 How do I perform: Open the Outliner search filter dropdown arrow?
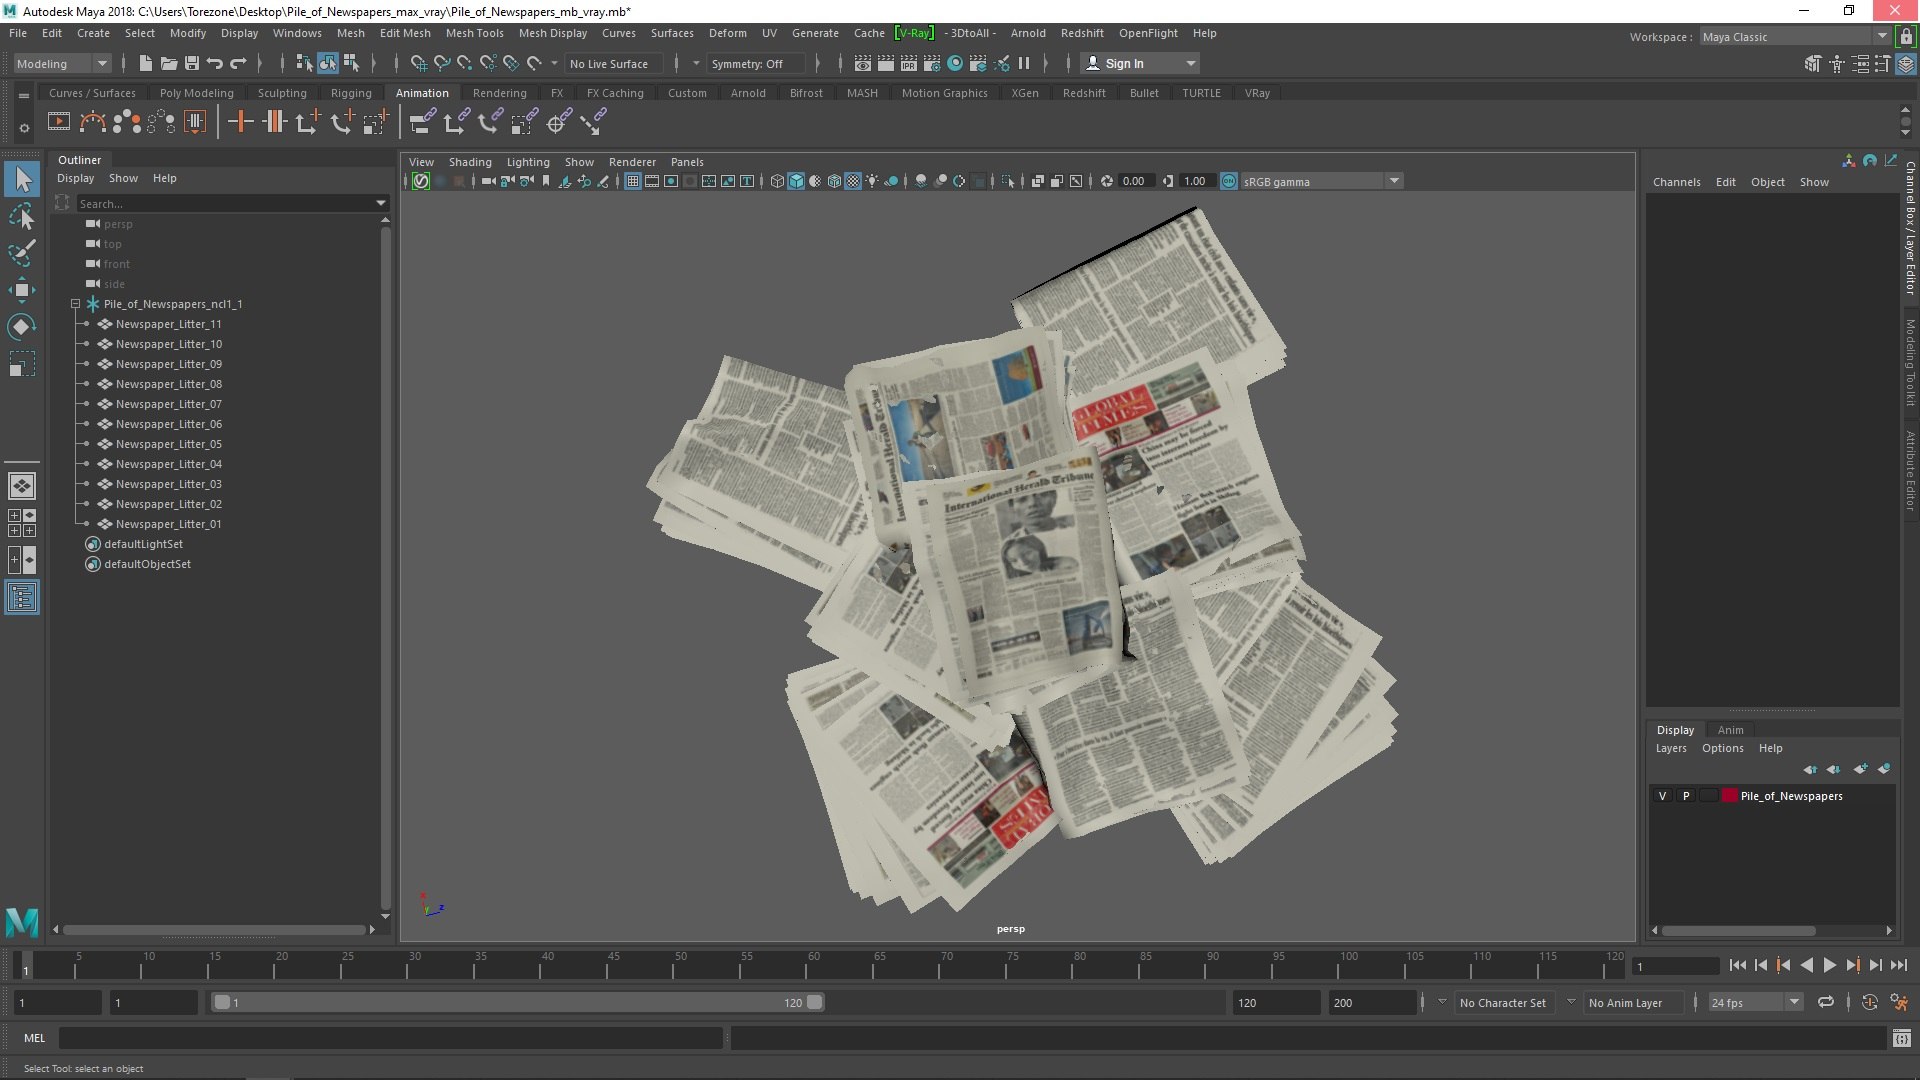pos(381,203)
